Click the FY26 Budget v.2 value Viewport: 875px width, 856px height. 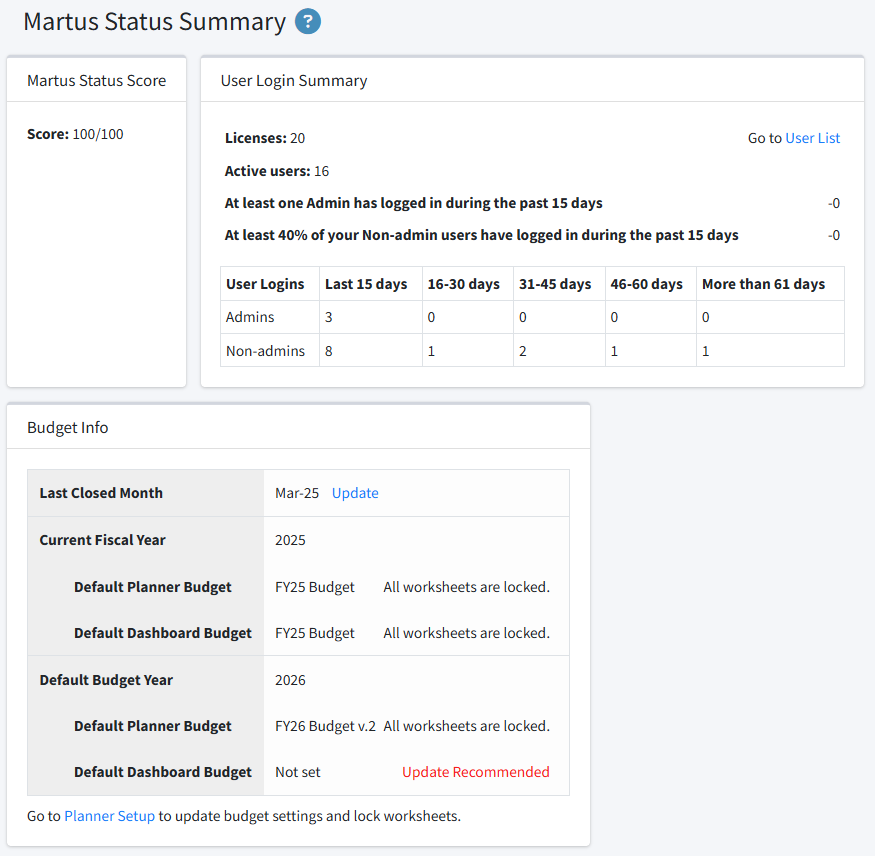tap(325, 725)
